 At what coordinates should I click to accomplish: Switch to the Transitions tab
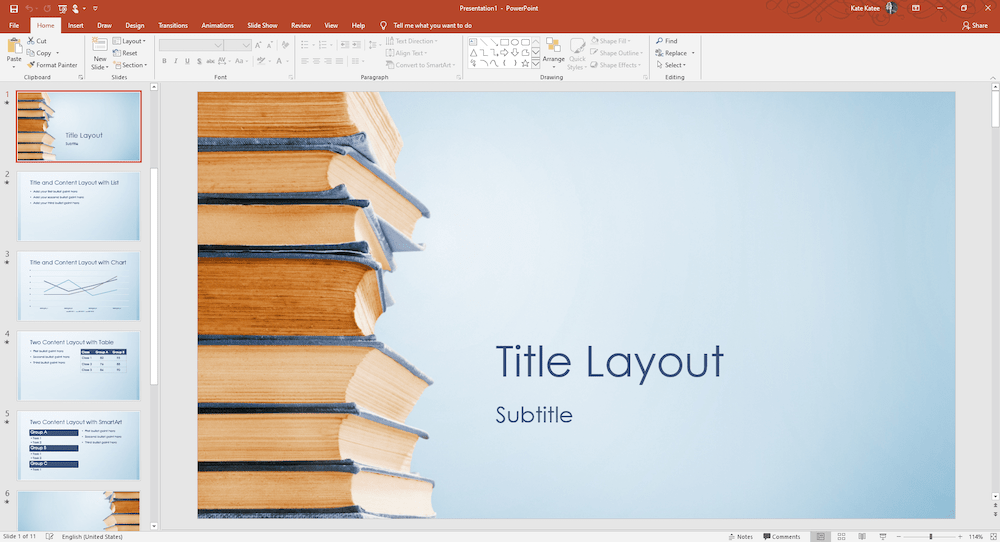(173, 26)
